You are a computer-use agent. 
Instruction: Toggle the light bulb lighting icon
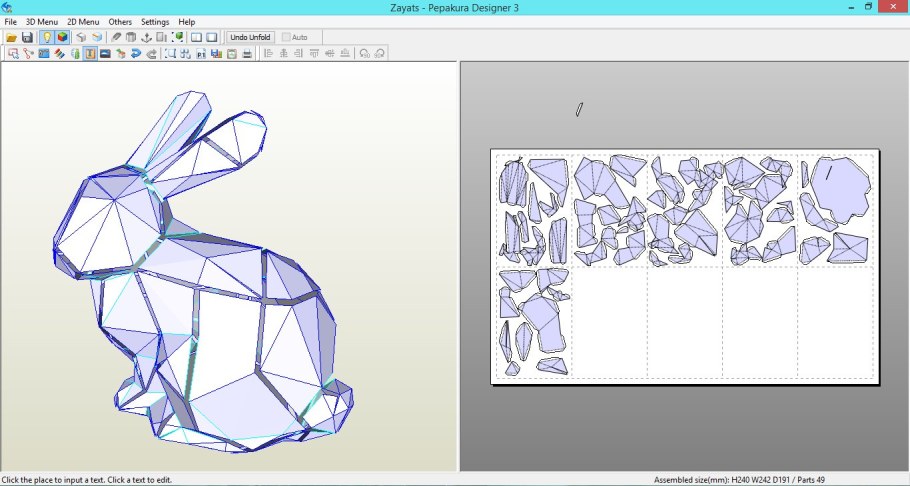[x=46, y=37]
